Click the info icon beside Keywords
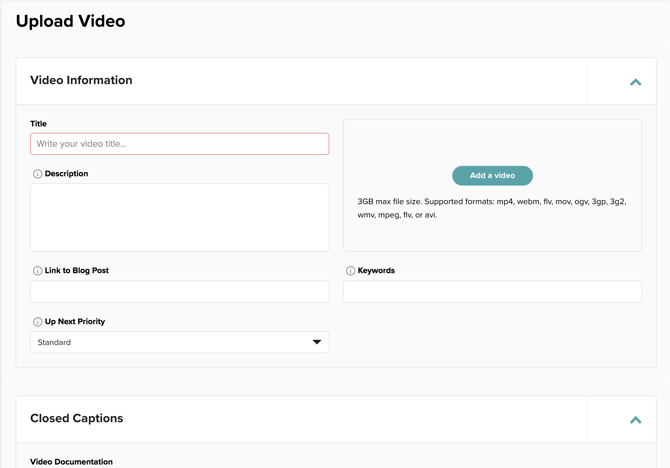The width and height of the screenshot is (670, 468). click(x=350, y=271)
